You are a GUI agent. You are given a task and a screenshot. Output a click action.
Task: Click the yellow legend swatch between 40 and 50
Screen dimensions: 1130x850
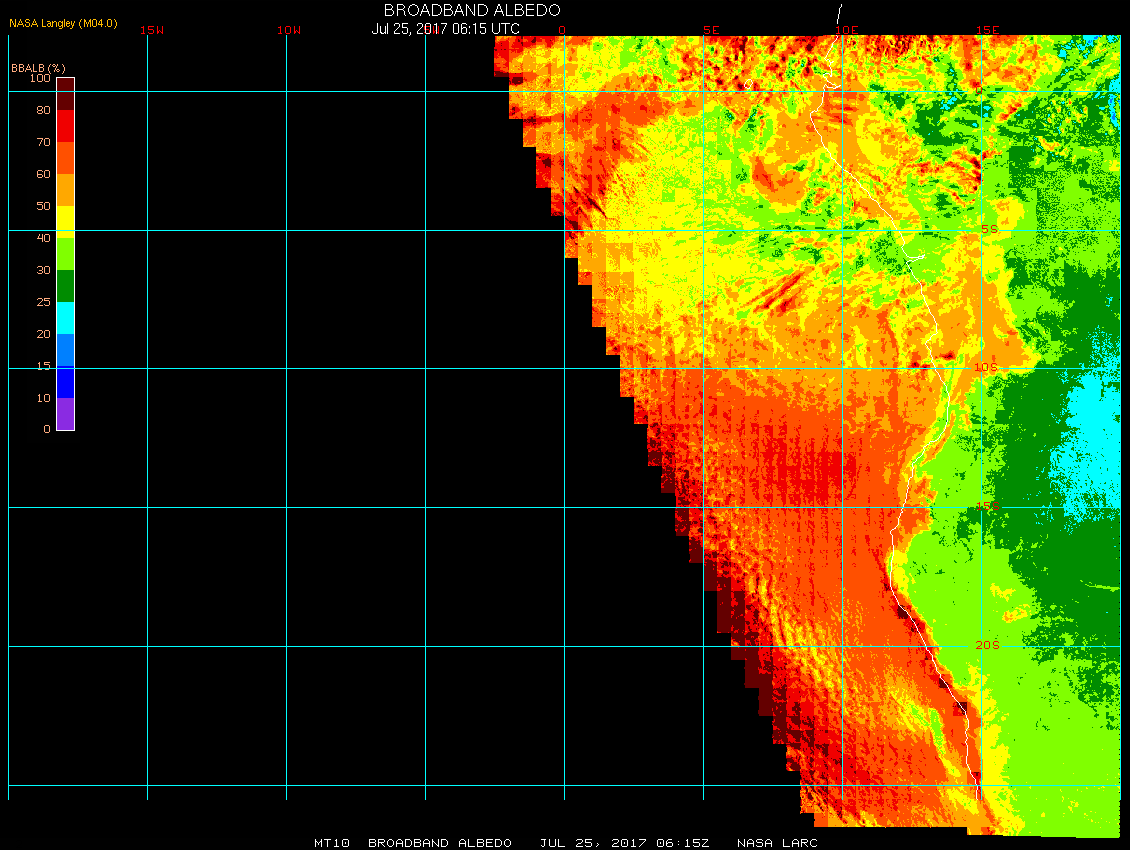click(x=66, y=222)
